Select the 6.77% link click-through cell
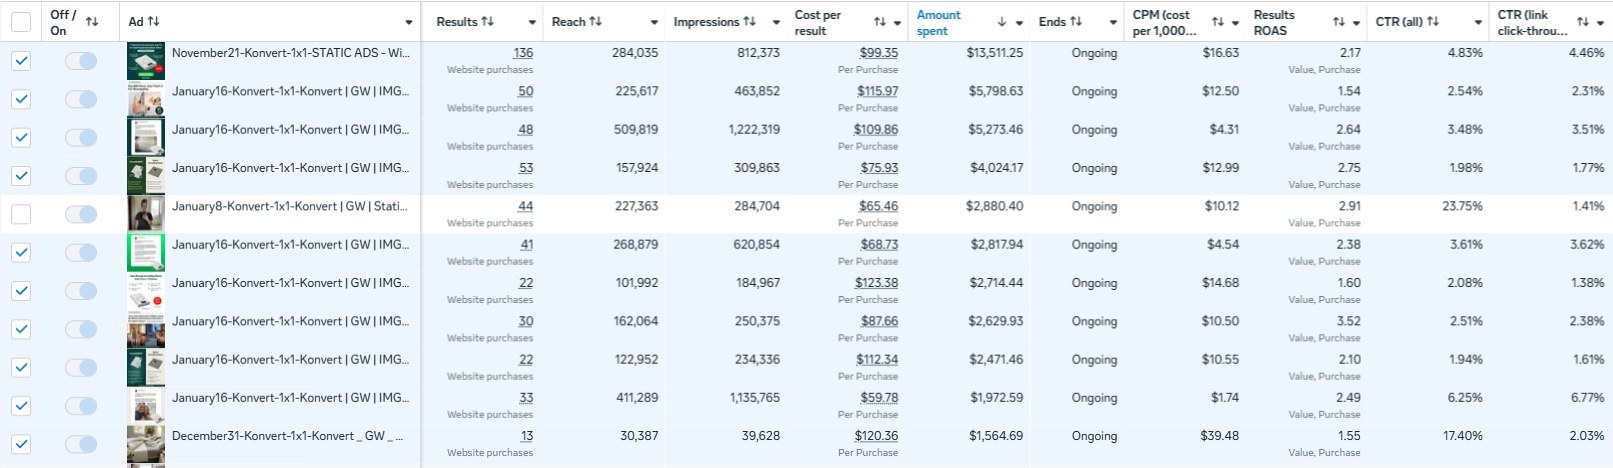The width and height of the screenshot is (1613, 468). [1587, 398]
